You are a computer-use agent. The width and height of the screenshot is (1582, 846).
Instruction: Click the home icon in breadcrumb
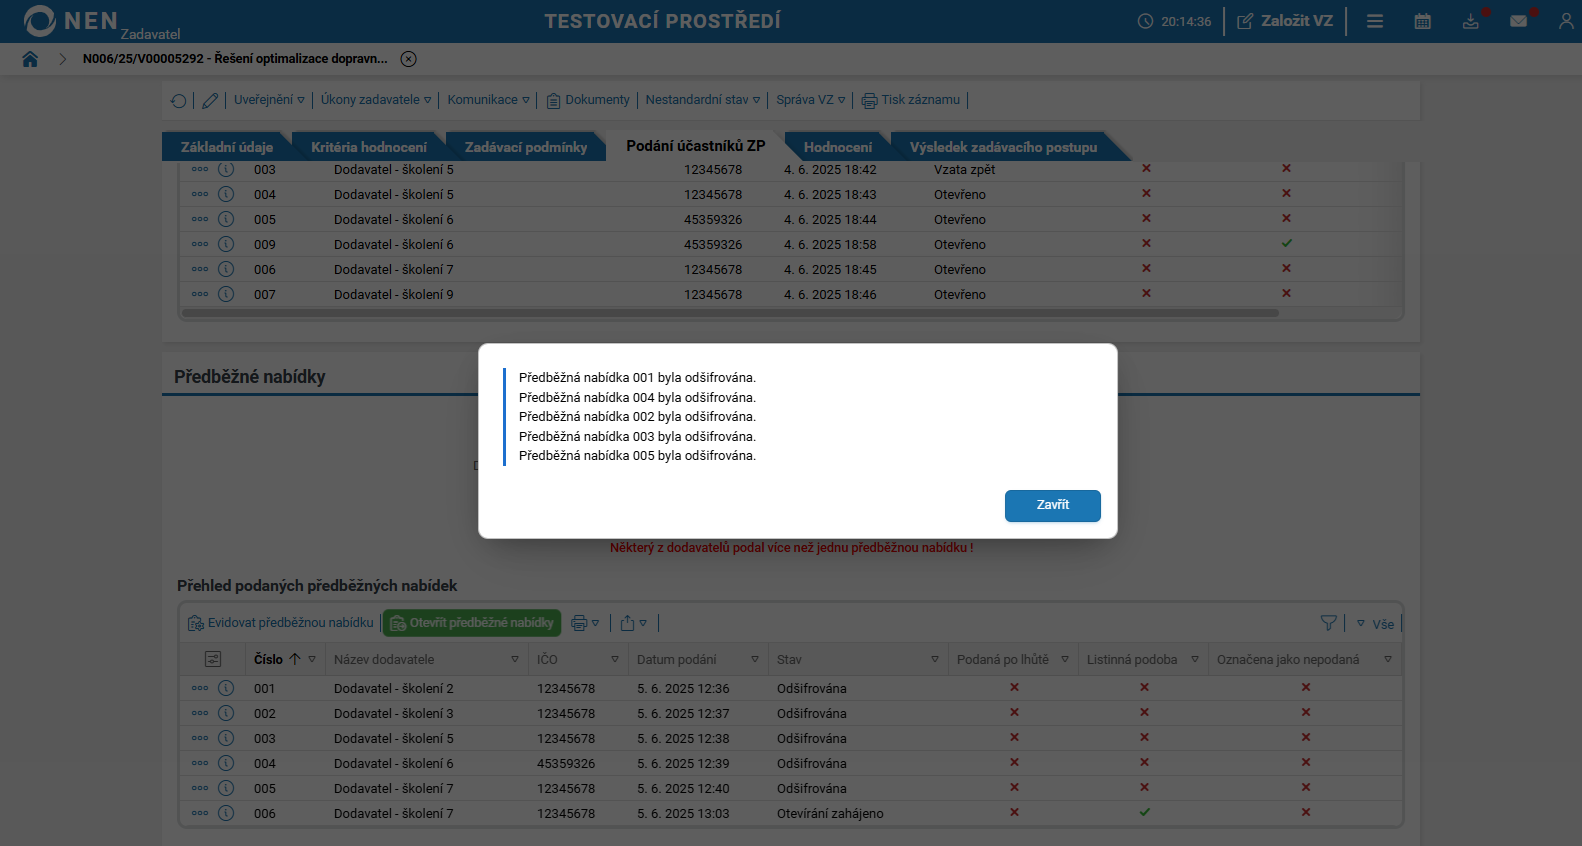(30, 59)
